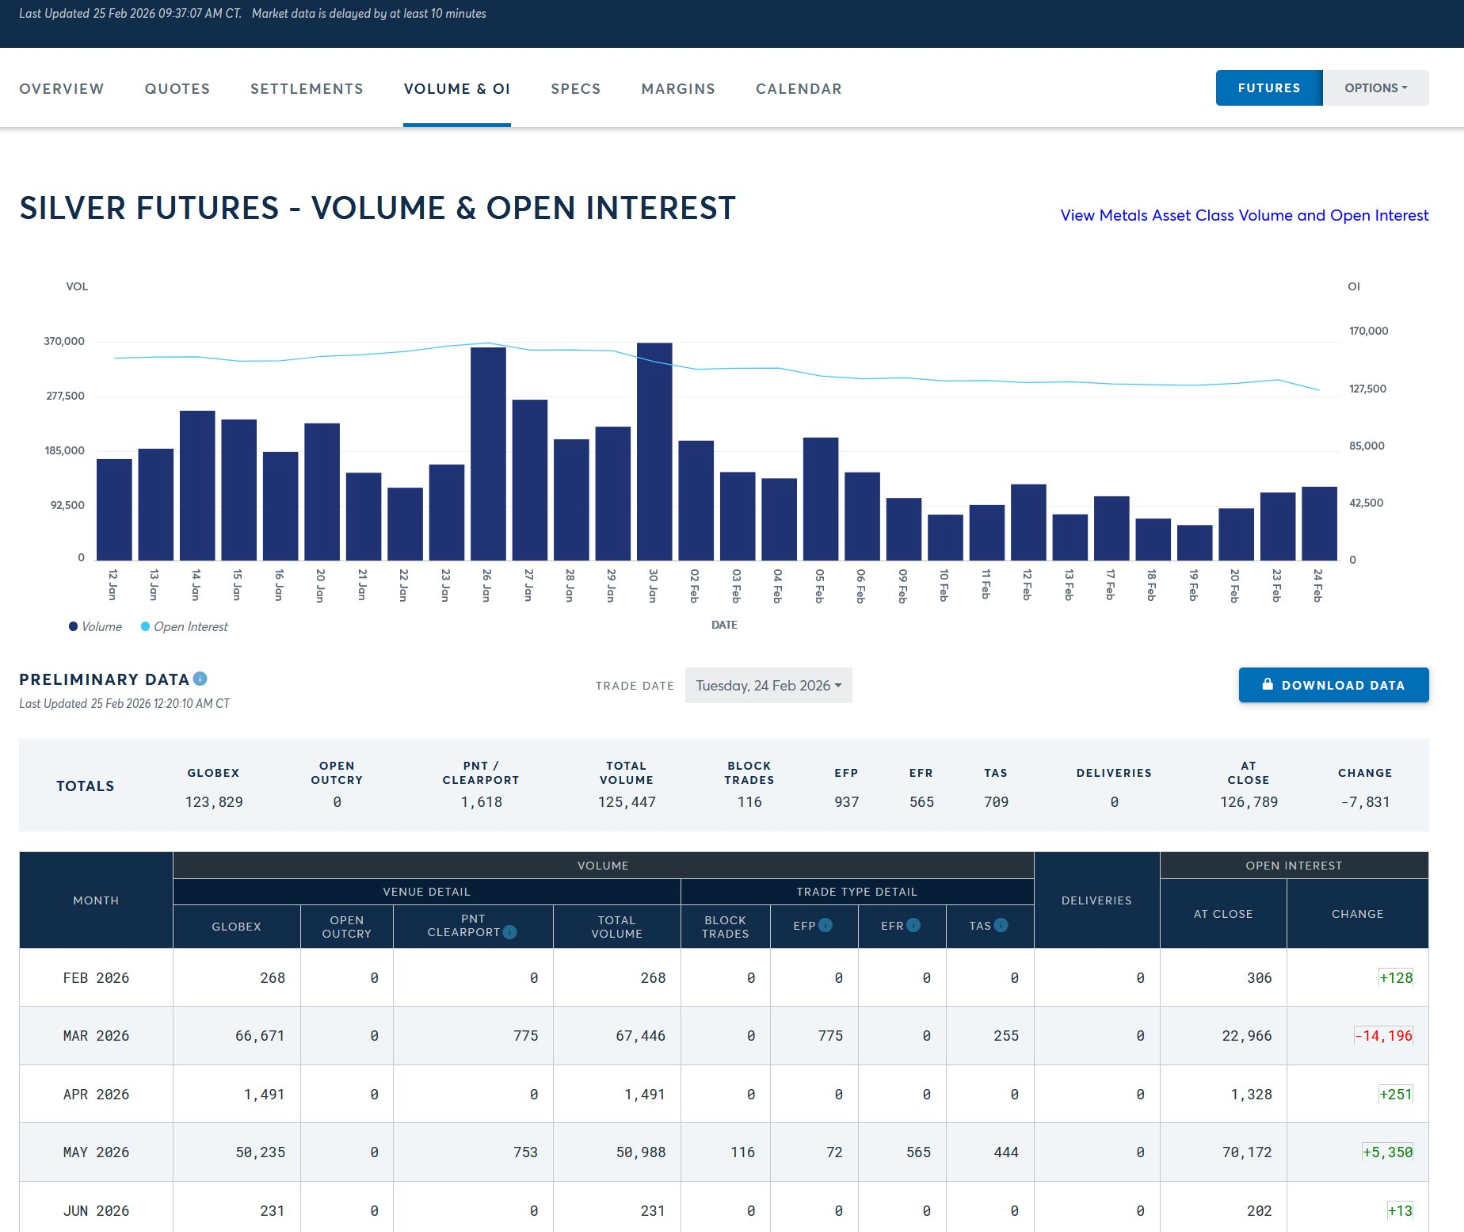Screen dimensions: 1464x1232
Task: Select the MAR 2026 table row
Action: click(96, 1036)
